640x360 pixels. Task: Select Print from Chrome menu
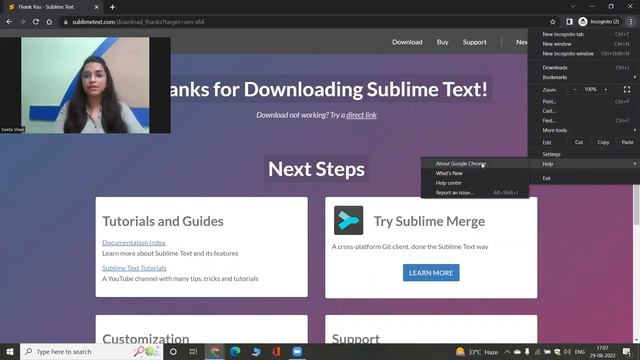[x=584, y=101]
